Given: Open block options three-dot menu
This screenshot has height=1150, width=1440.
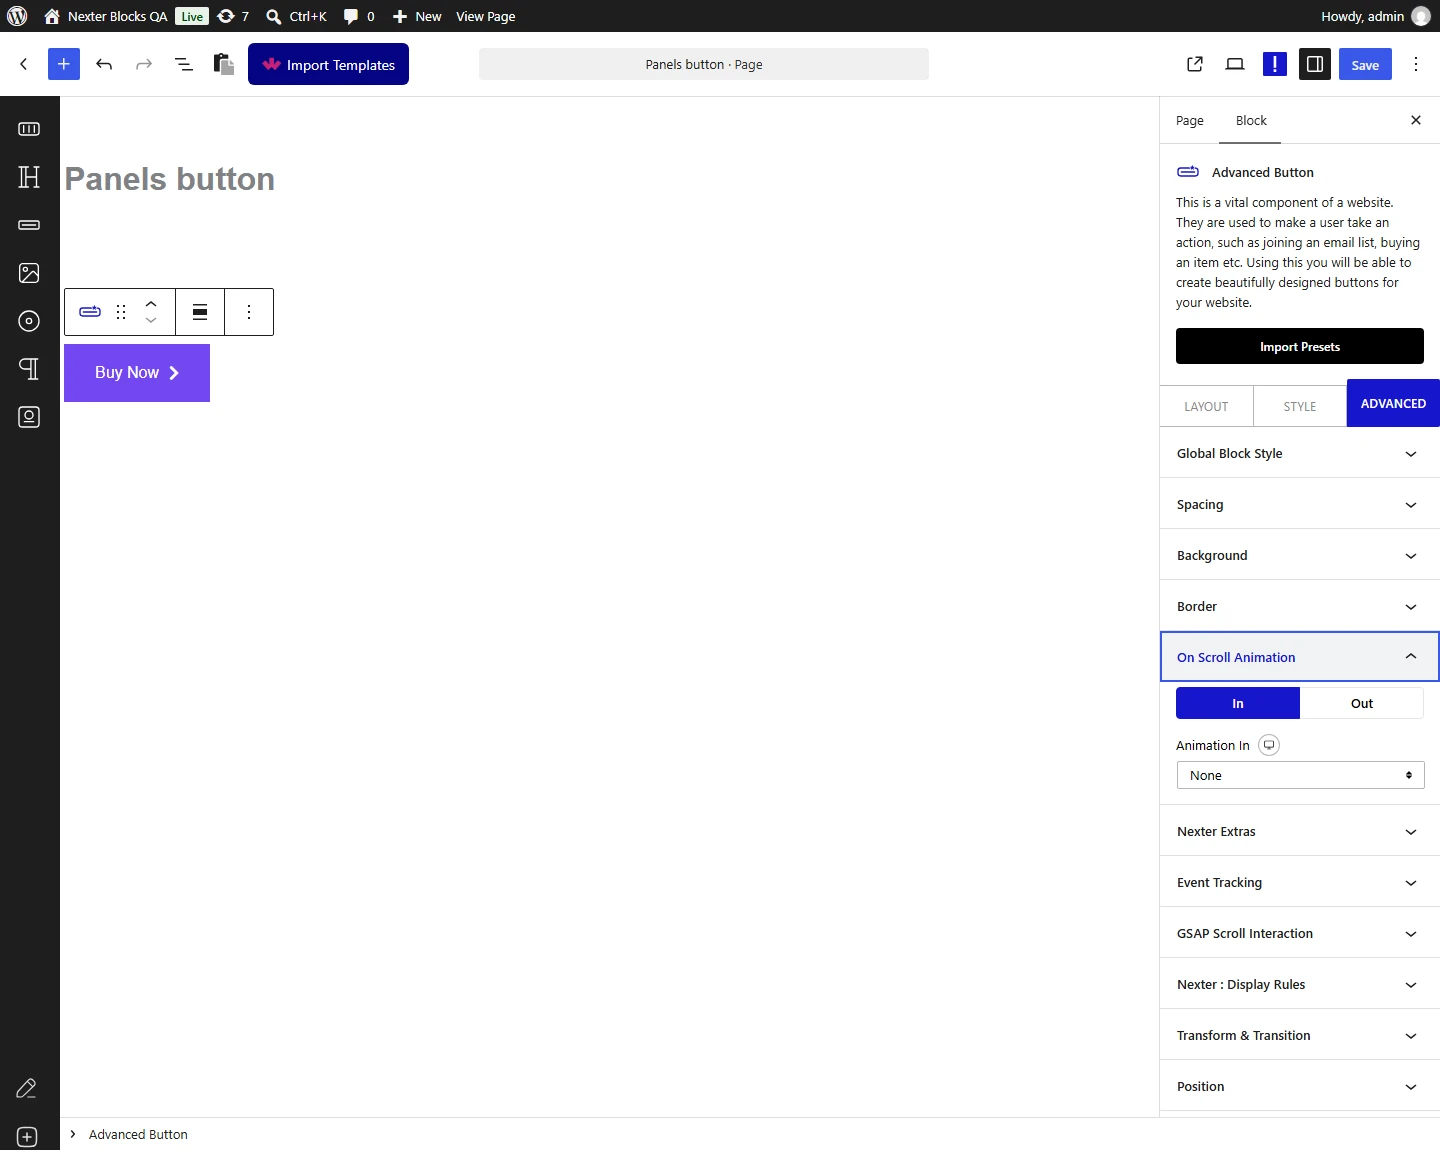Looking at the screenshot, I should tap(249, 312).
